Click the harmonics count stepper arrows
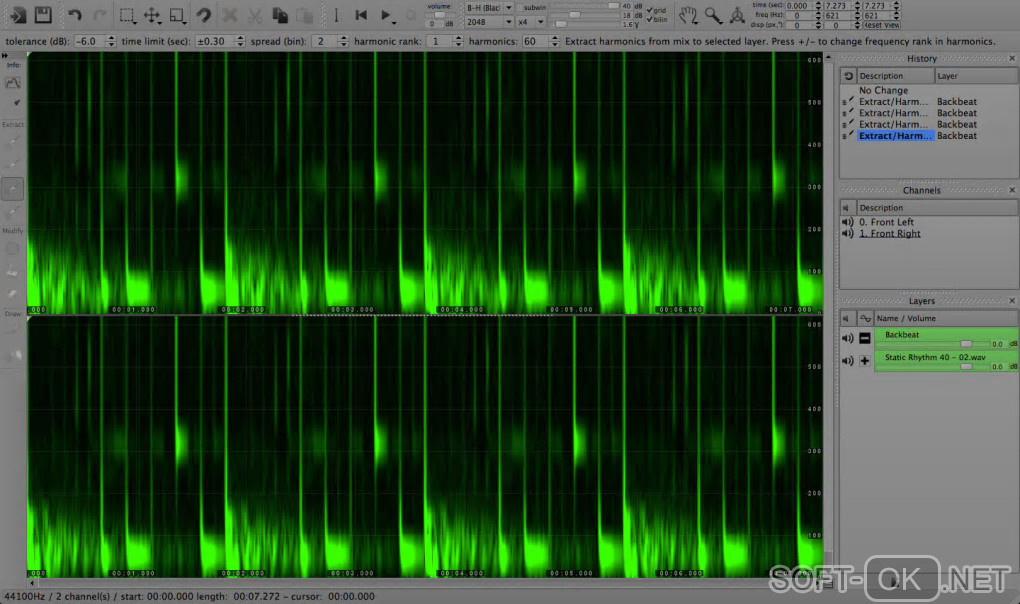Image resolution: width=1020 pixels, height=604 pixels. point(554,41)
